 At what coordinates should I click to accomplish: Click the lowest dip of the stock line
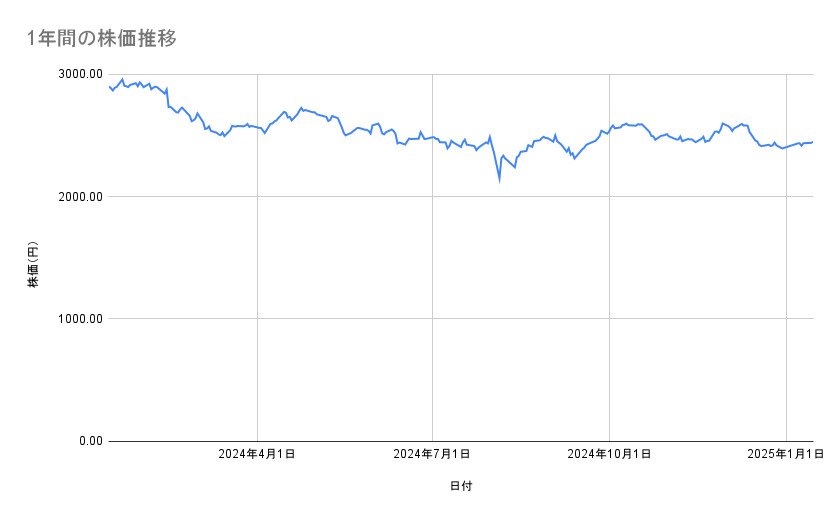(499, 181)
